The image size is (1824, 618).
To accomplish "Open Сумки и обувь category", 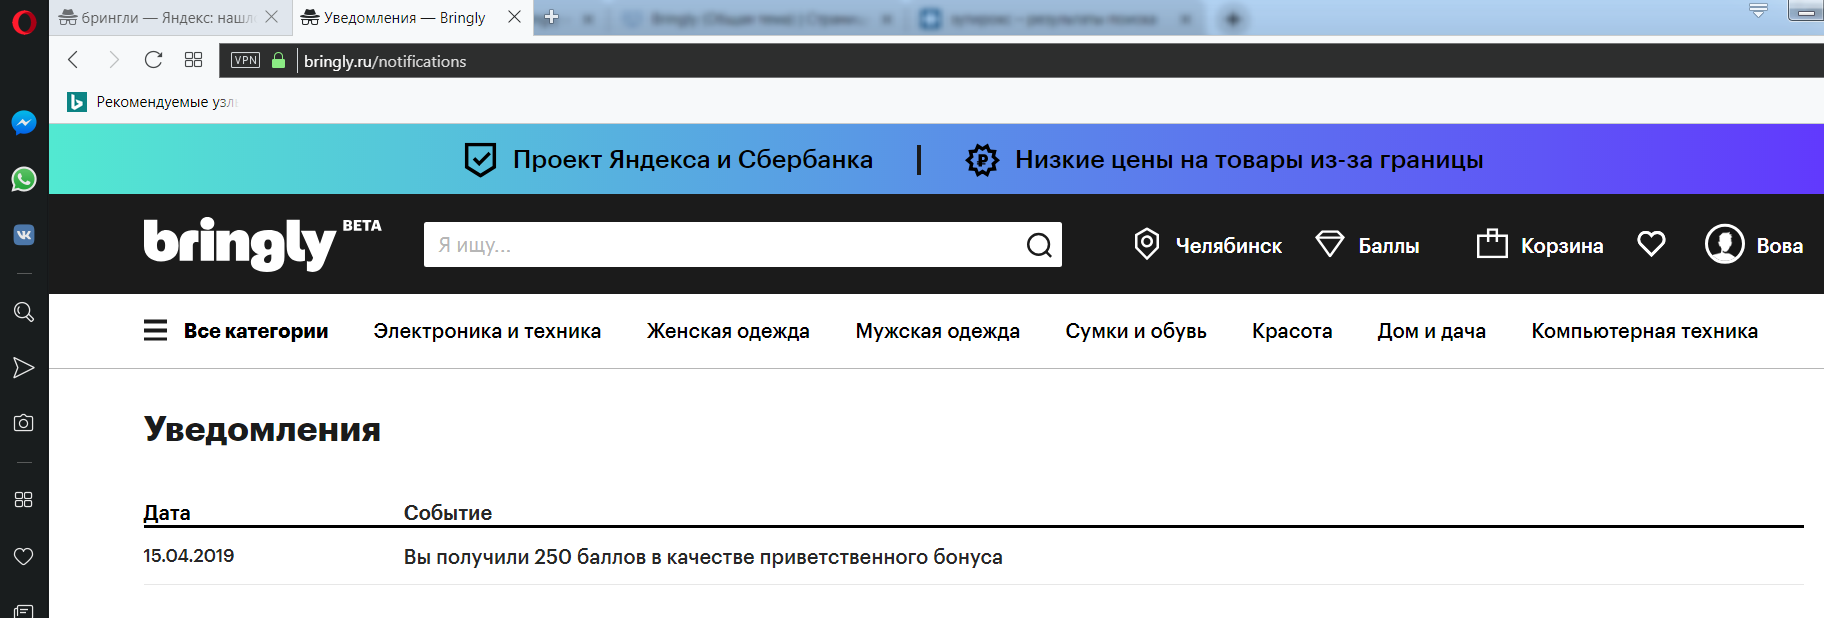I will [1136, 331].
